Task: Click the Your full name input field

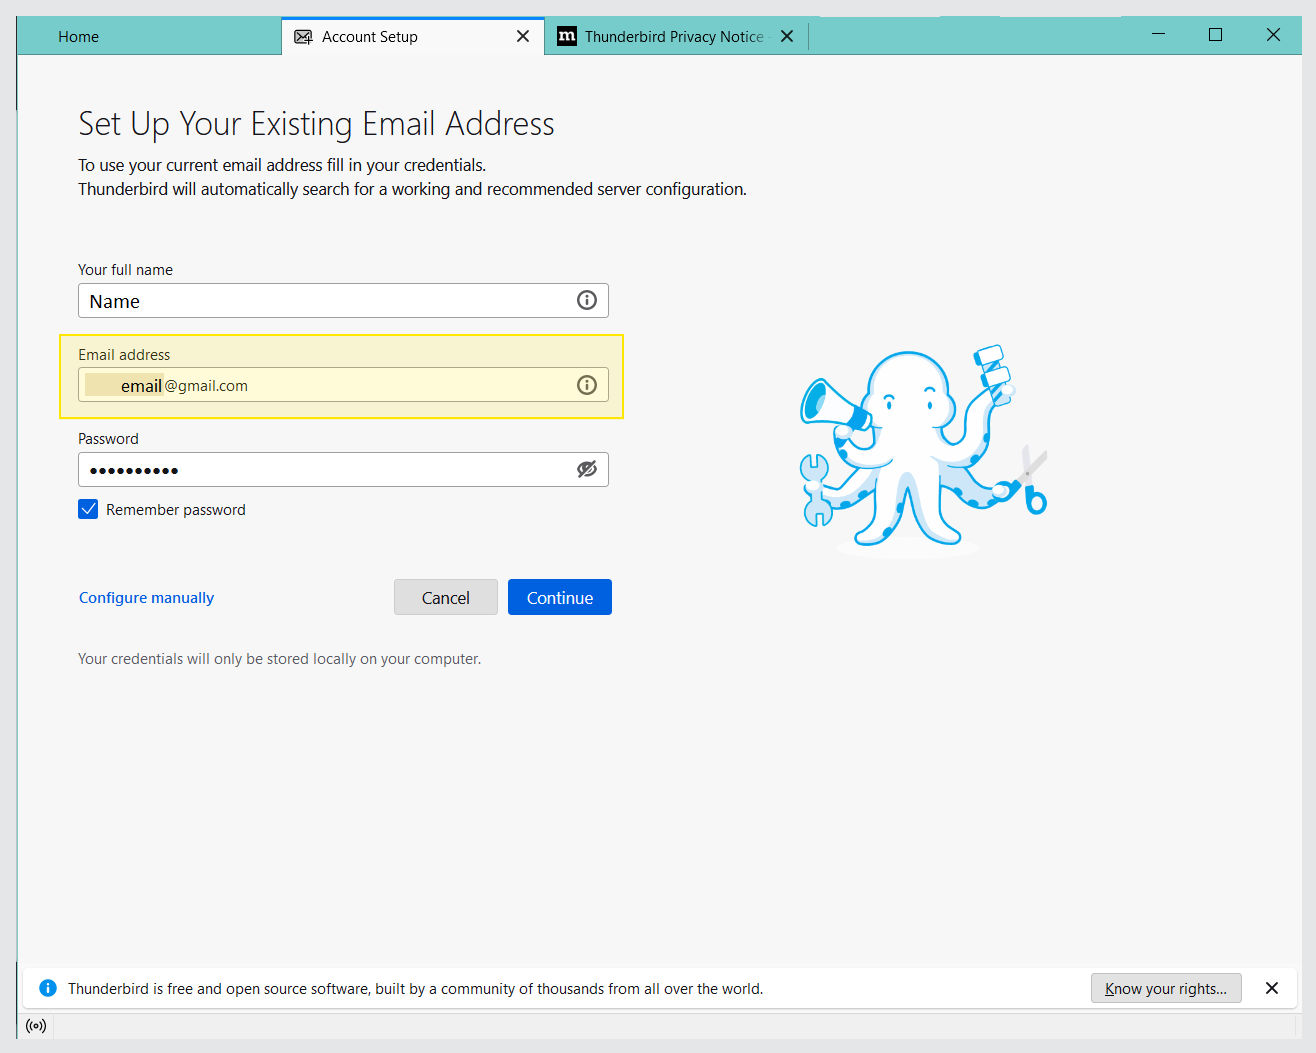Action: 343,300
